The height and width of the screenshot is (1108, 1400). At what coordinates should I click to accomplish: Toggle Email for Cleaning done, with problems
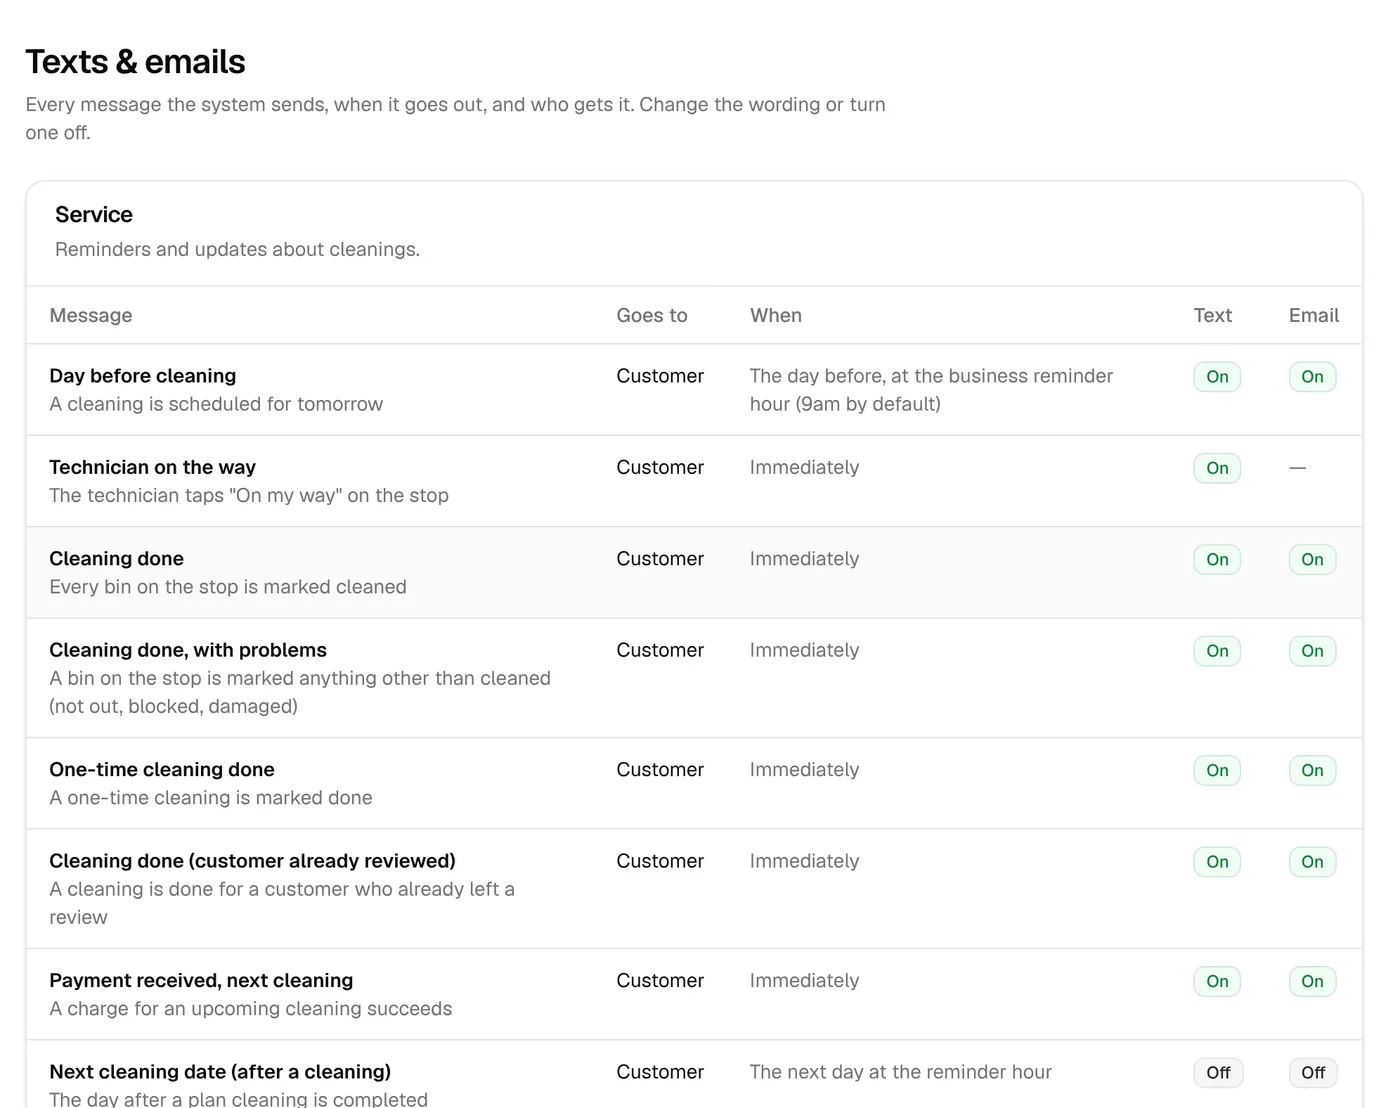[x=1312, y=651]
